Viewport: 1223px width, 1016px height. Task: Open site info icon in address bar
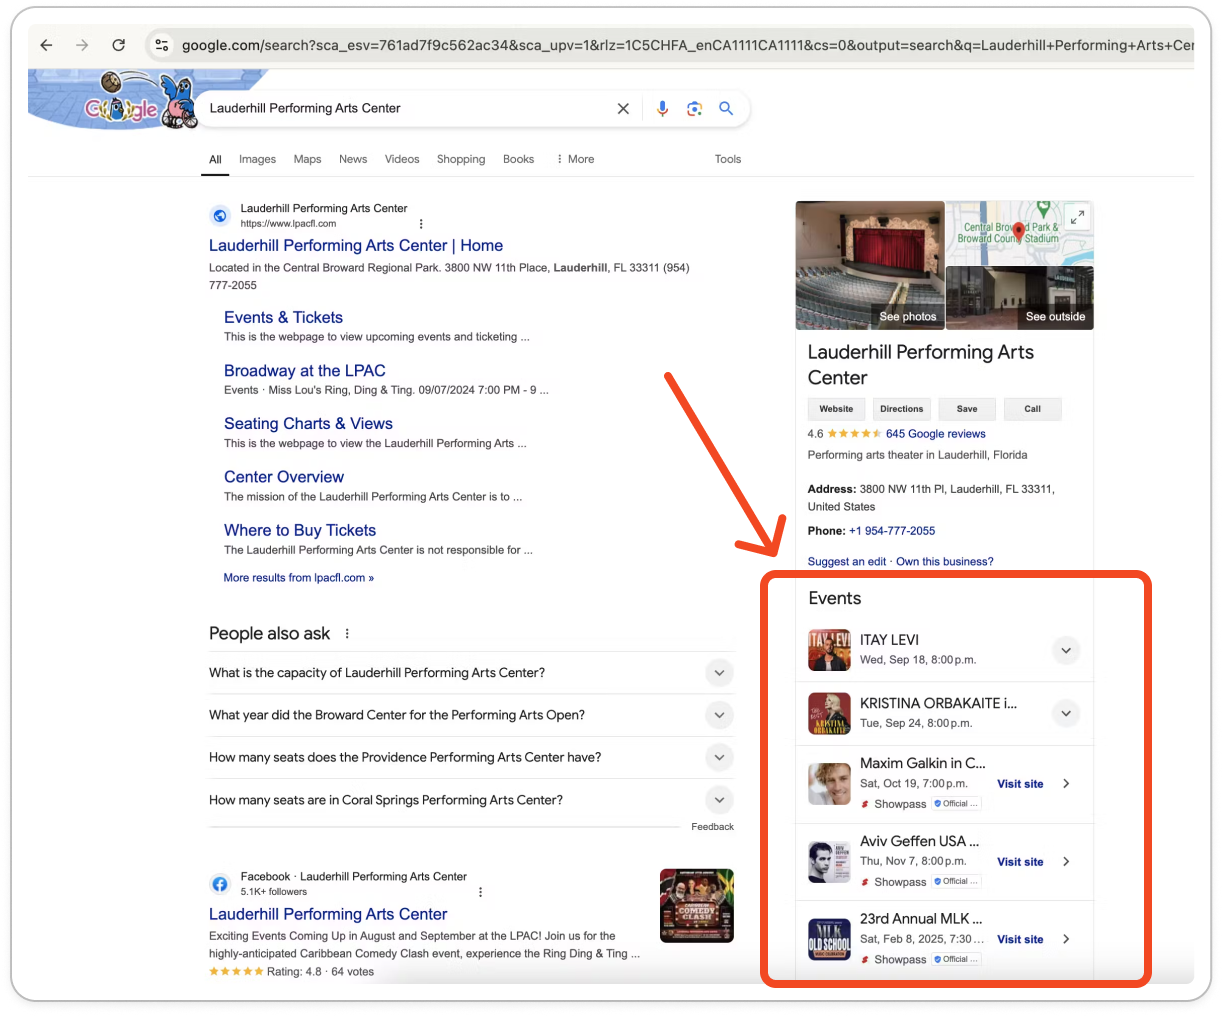pos(161,45)
